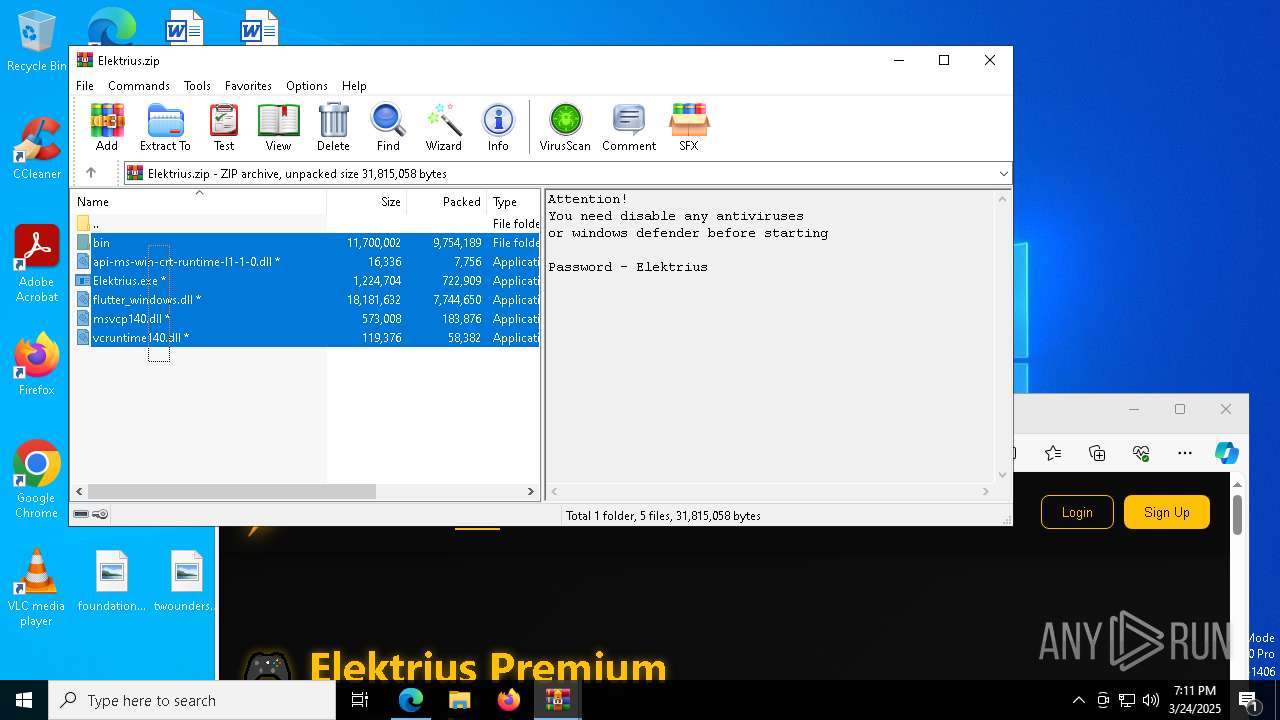
Task: Click the browser favorites star icon
Action: tap(1053, 453)
